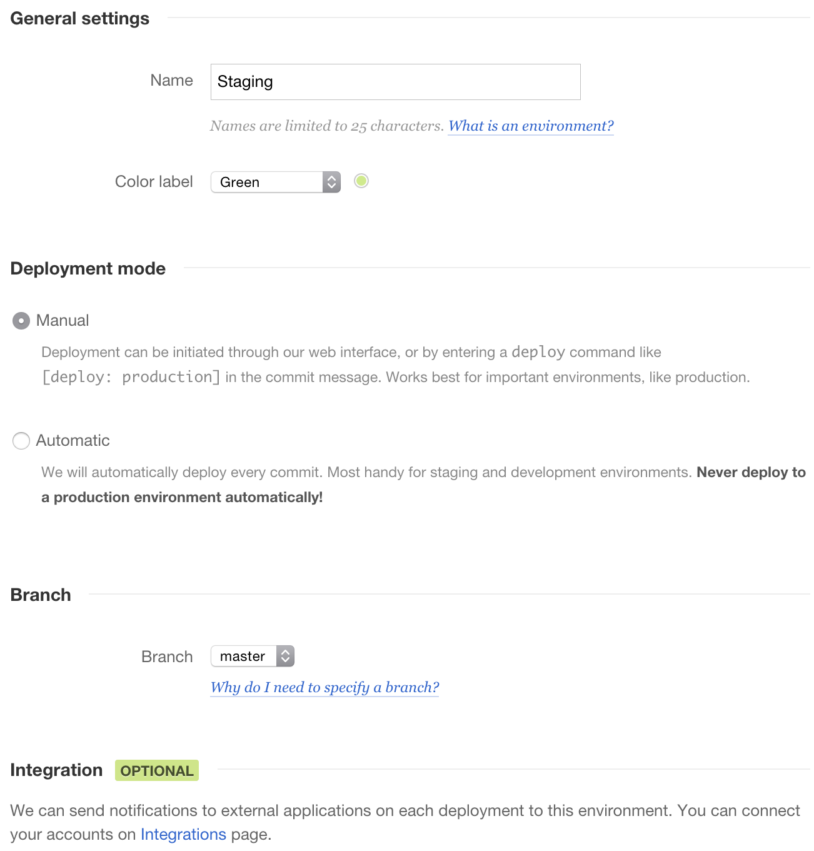Viewport: 814px width, 851px height.
Task: Click the Deployment mode section heading
Action: [x=88, y=269]
